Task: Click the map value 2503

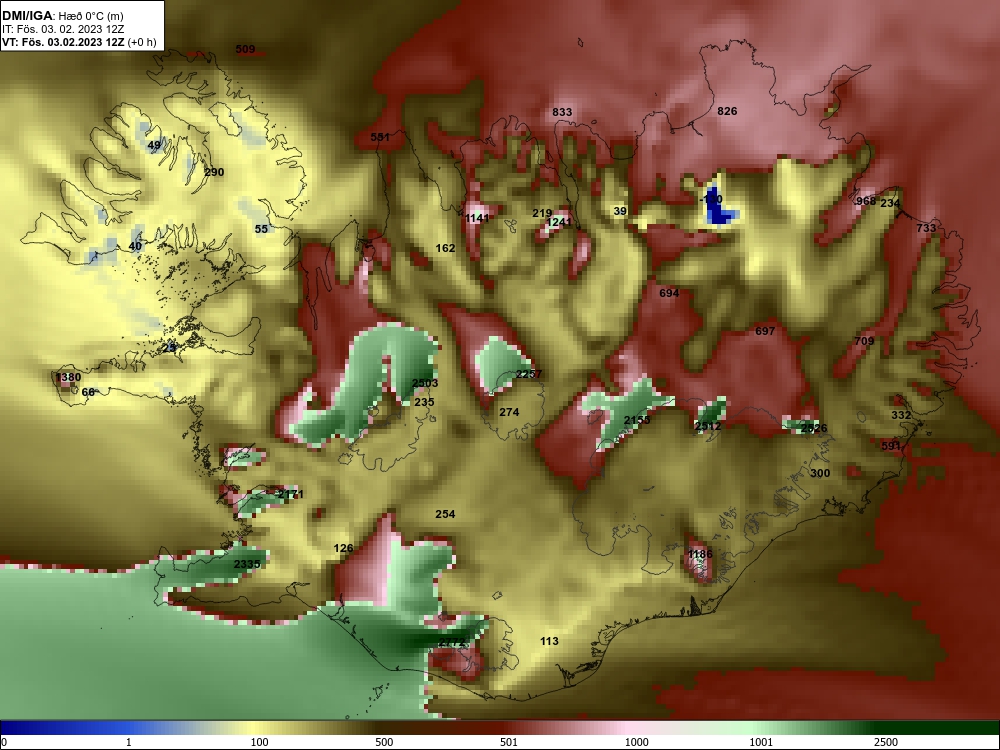Action: click(x=425, y=383)
